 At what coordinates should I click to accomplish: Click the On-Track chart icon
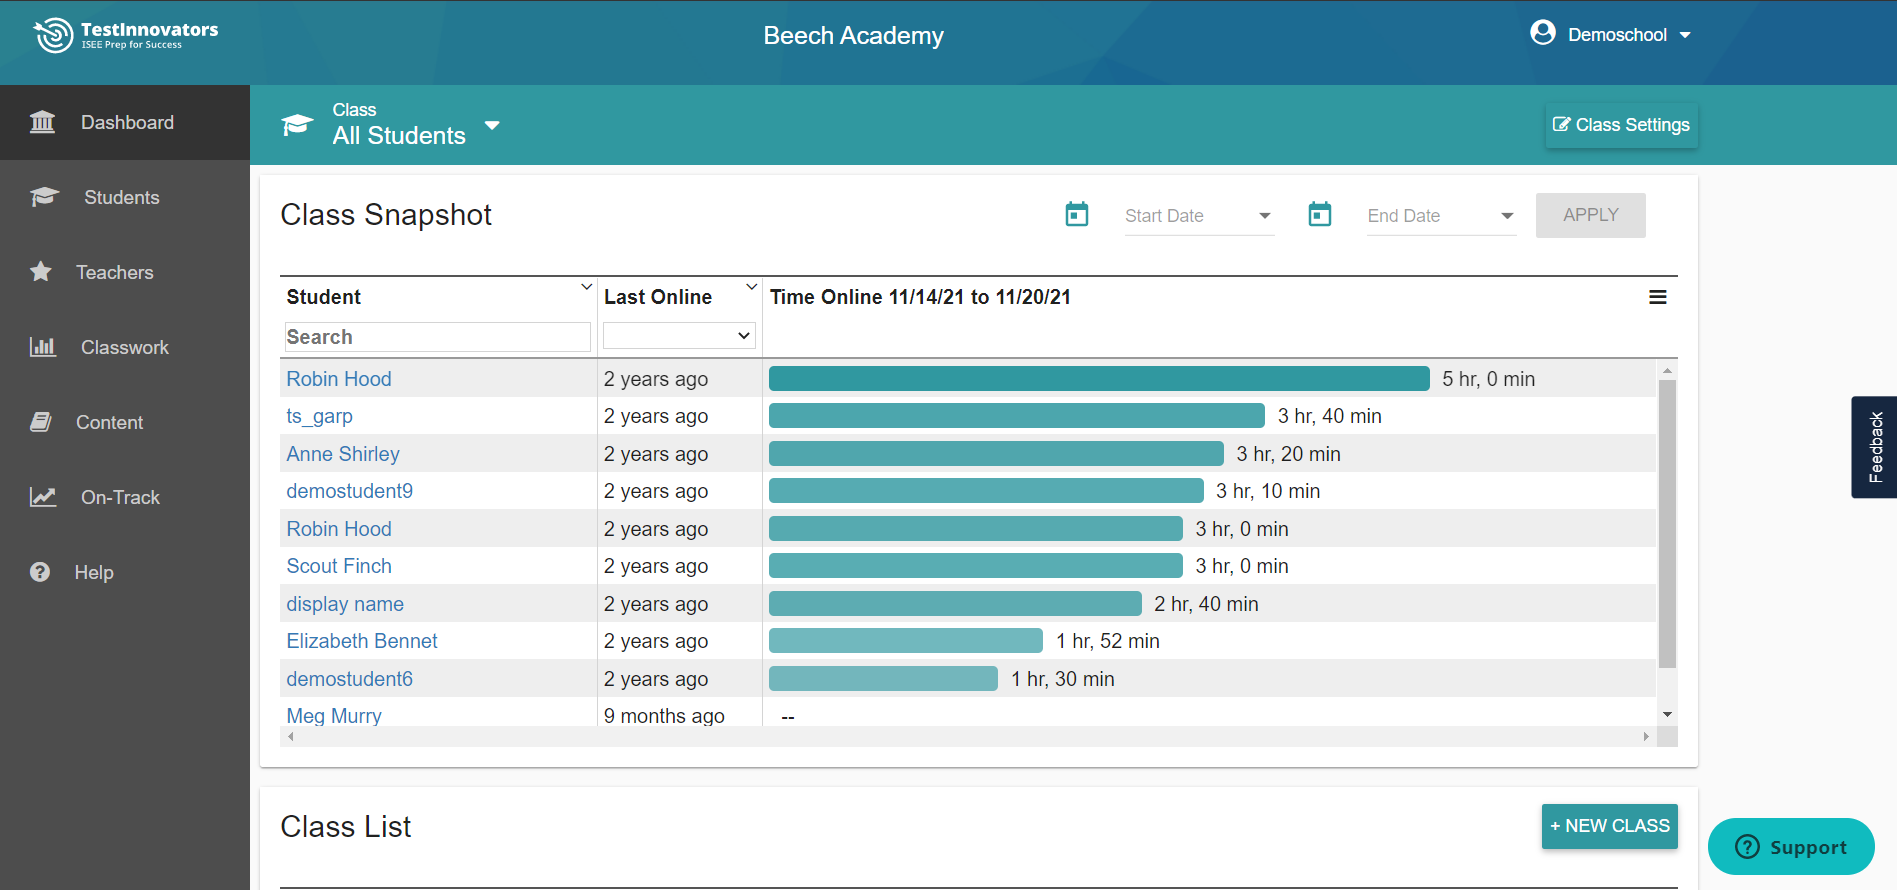coord(43,497)
